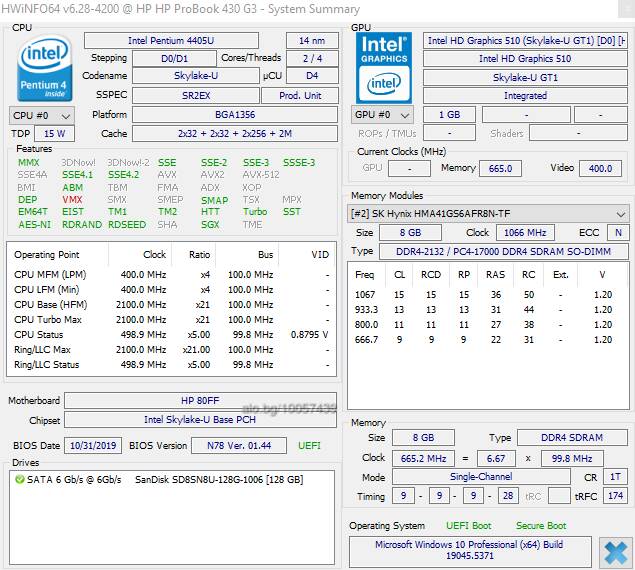Open the CPU #0 selector dropdown

coord(42,116)
